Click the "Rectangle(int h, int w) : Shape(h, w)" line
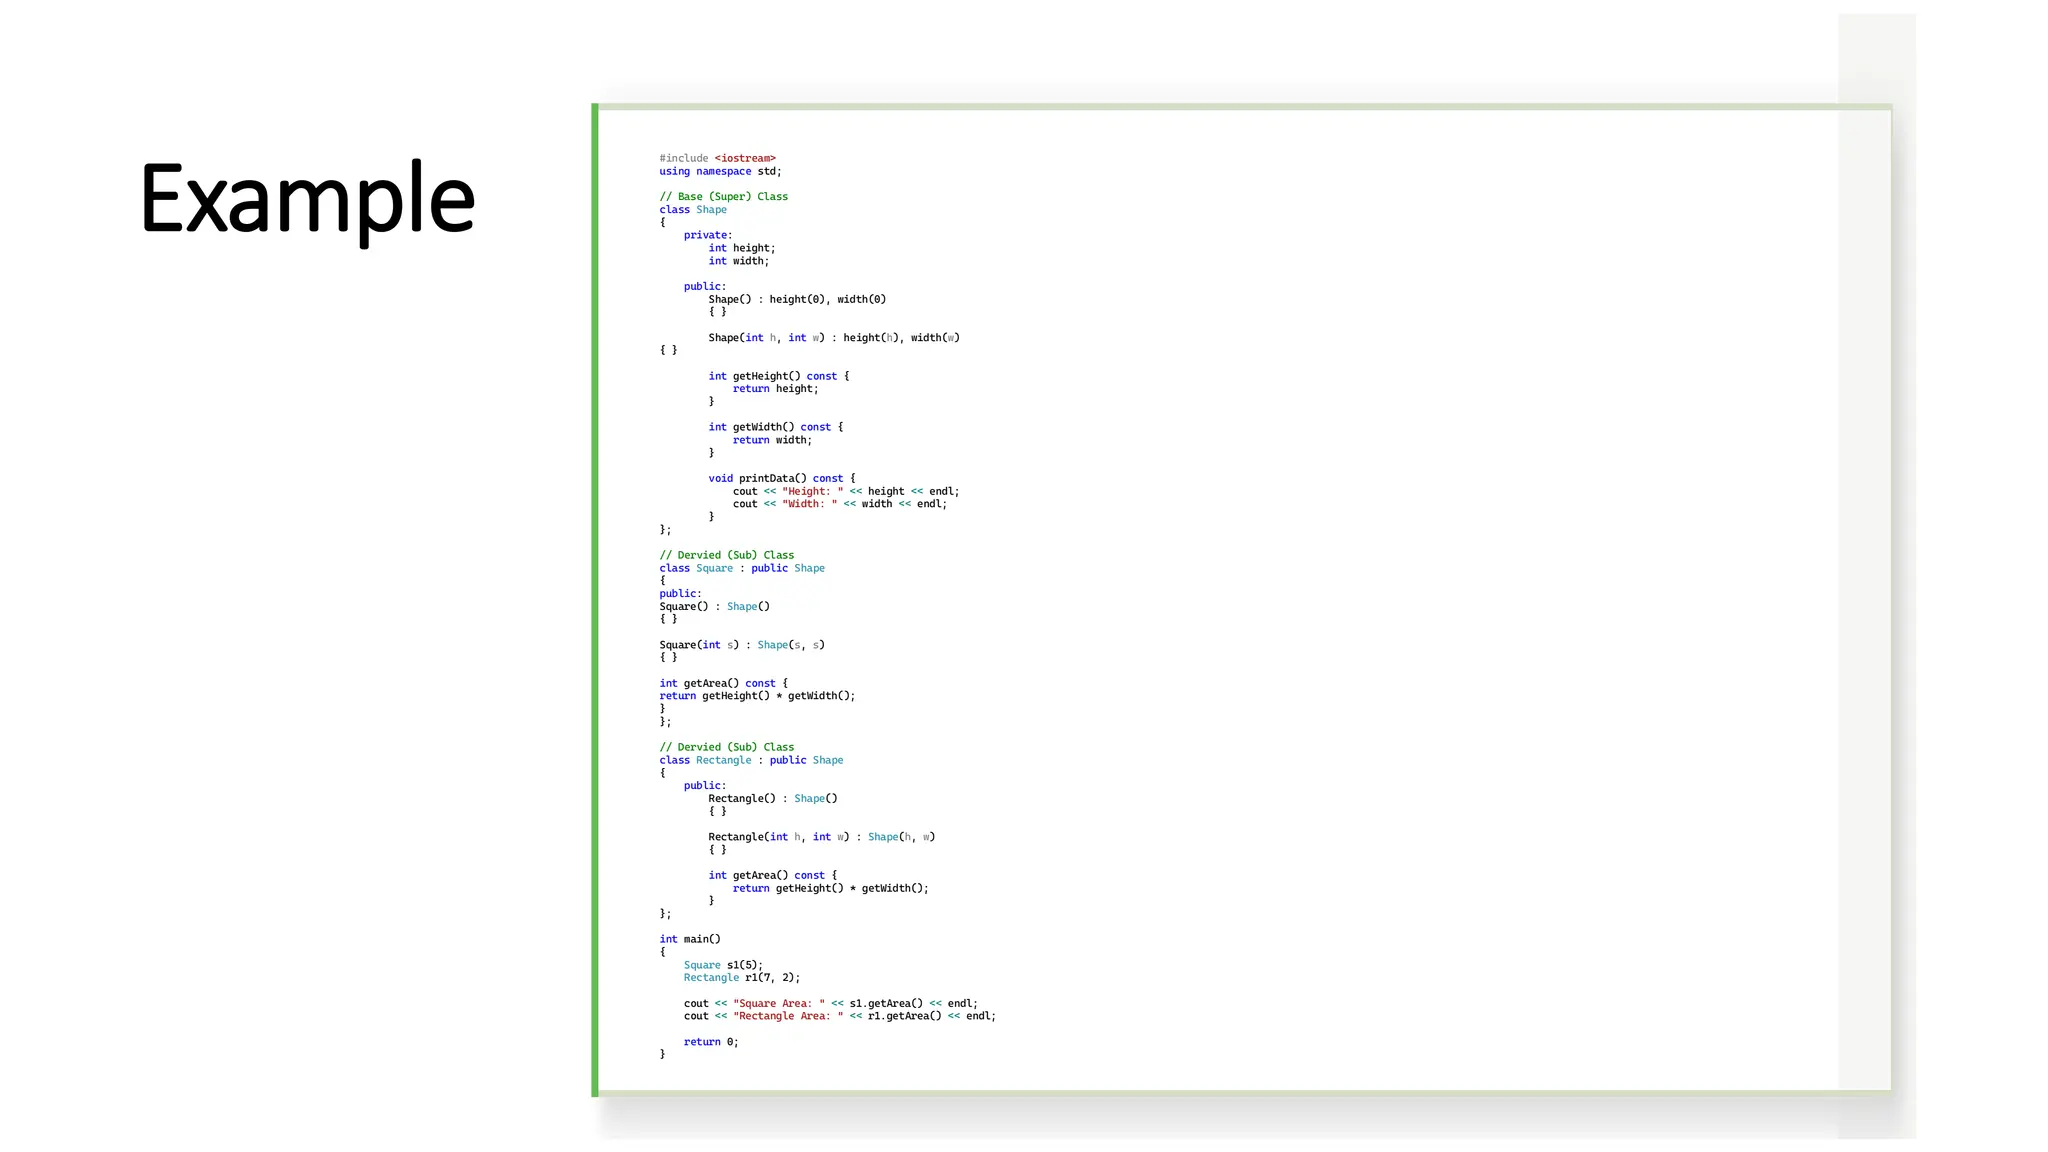2048x1152 pixels. click(x=822, y=837)
